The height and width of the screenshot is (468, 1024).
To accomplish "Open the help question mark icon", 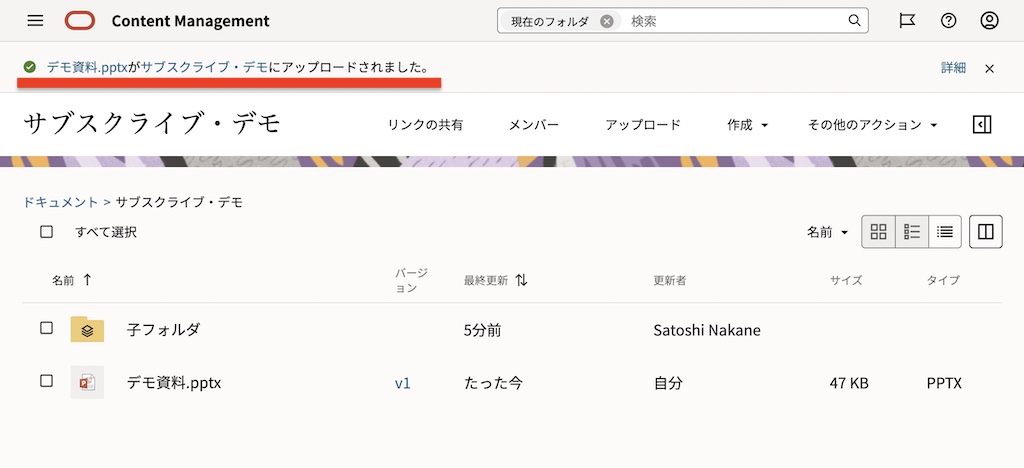I will [948, 21].
